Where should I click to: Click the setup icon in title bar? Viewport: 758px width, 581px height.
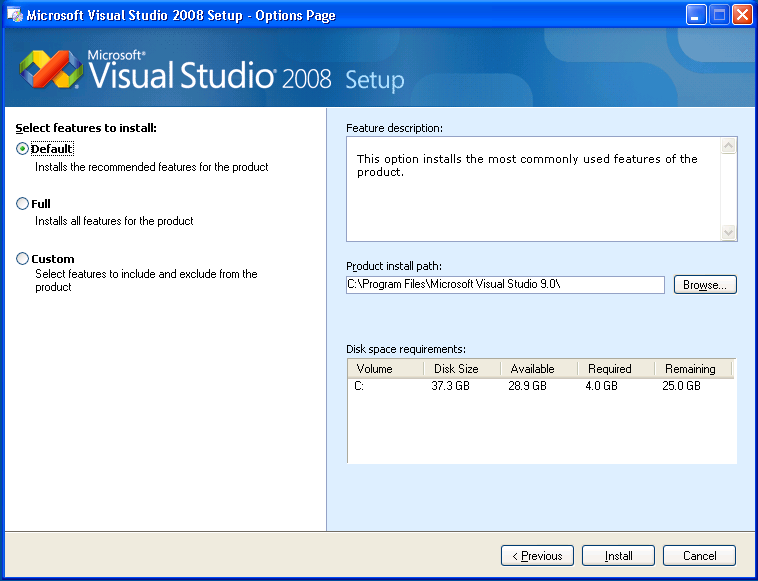click(x=14, y=15)
